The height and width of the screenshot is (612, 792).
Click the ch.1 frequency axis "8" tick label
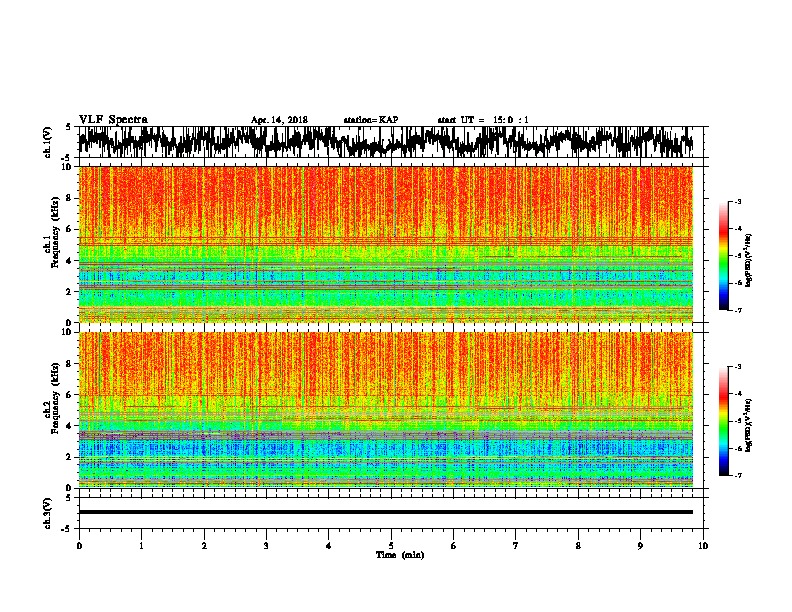[70, 198]
